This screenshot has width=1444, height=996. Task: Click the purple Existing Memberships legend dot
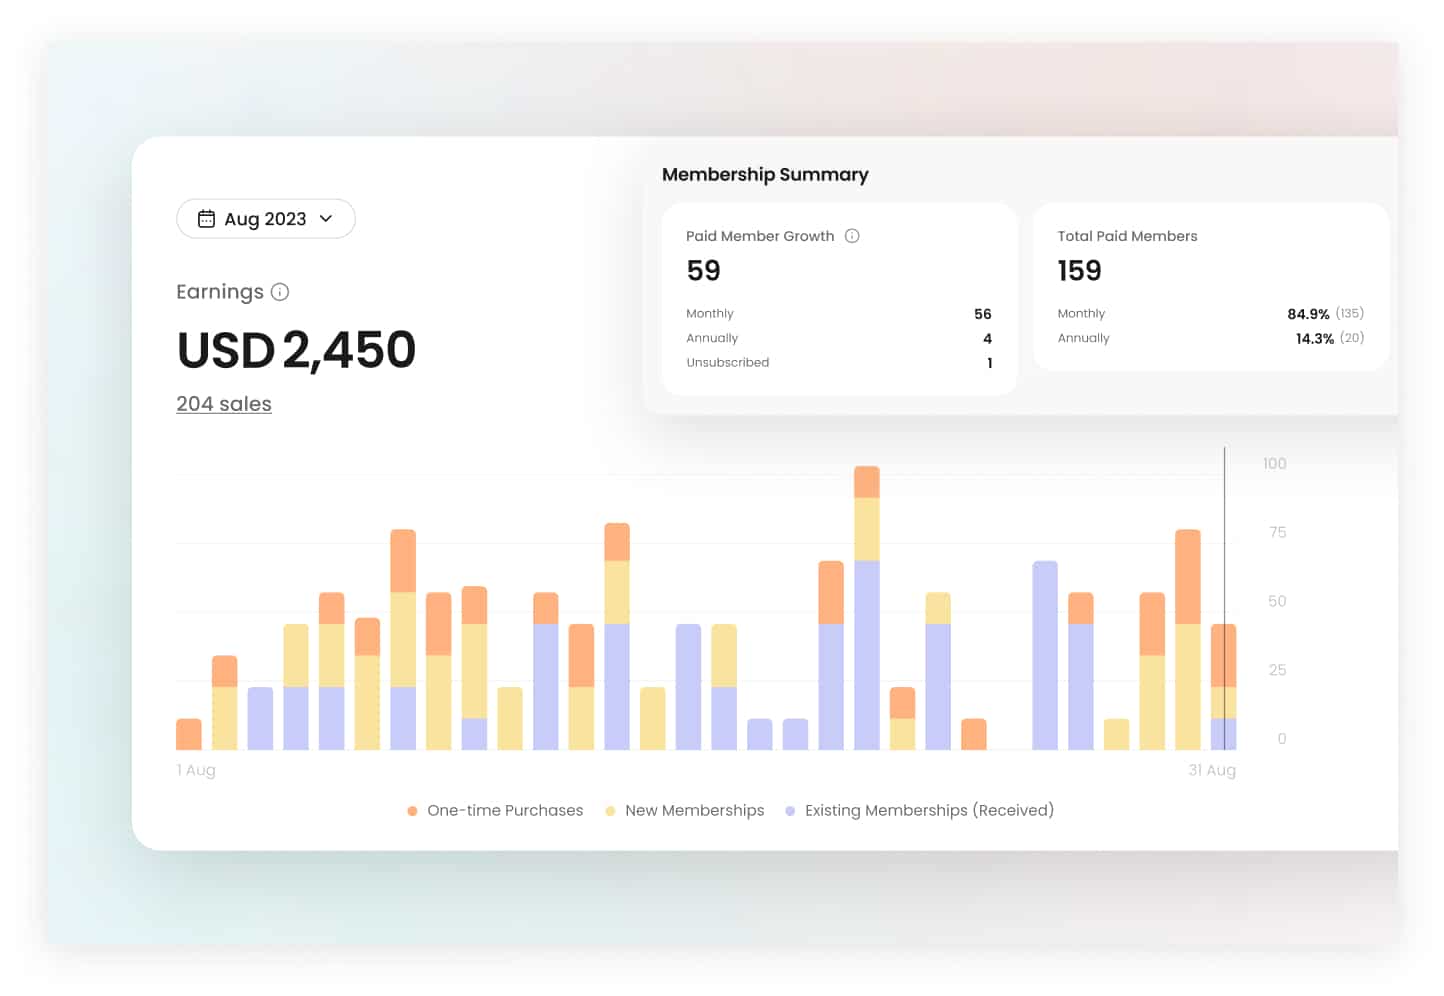[x=790, y=811]
